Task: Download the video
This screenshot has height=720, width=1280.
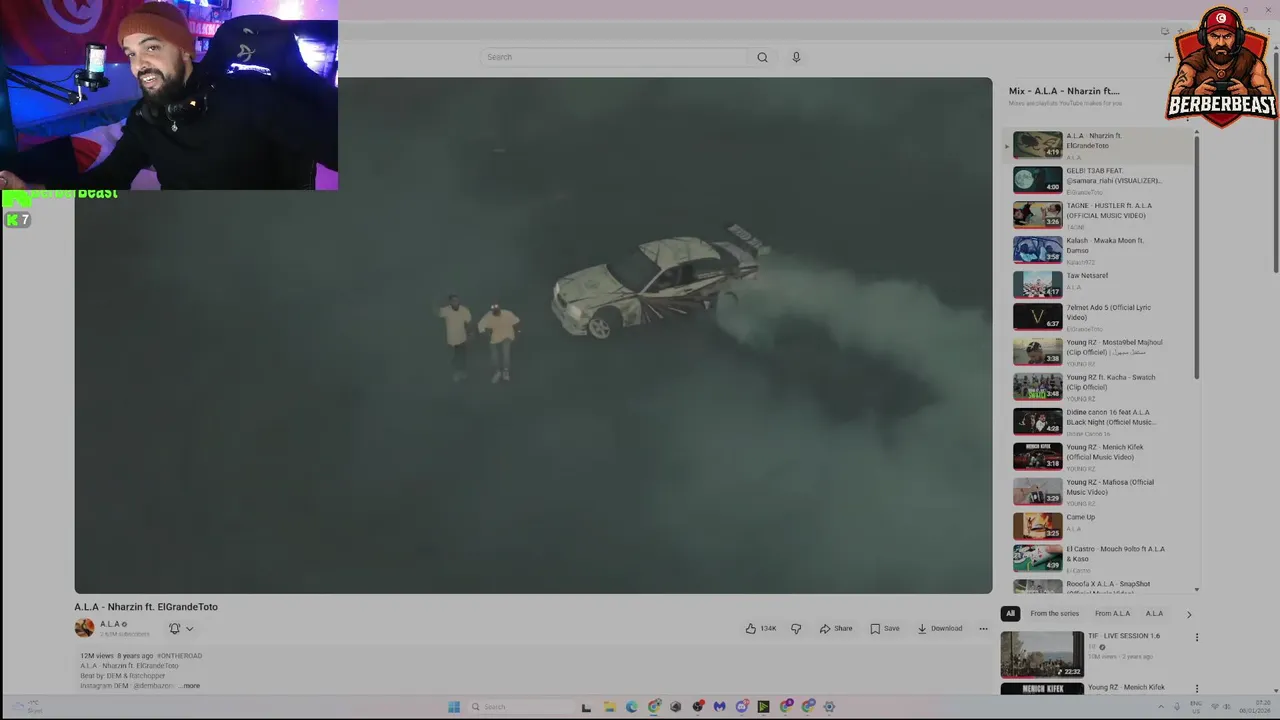Action: (940, 628)
